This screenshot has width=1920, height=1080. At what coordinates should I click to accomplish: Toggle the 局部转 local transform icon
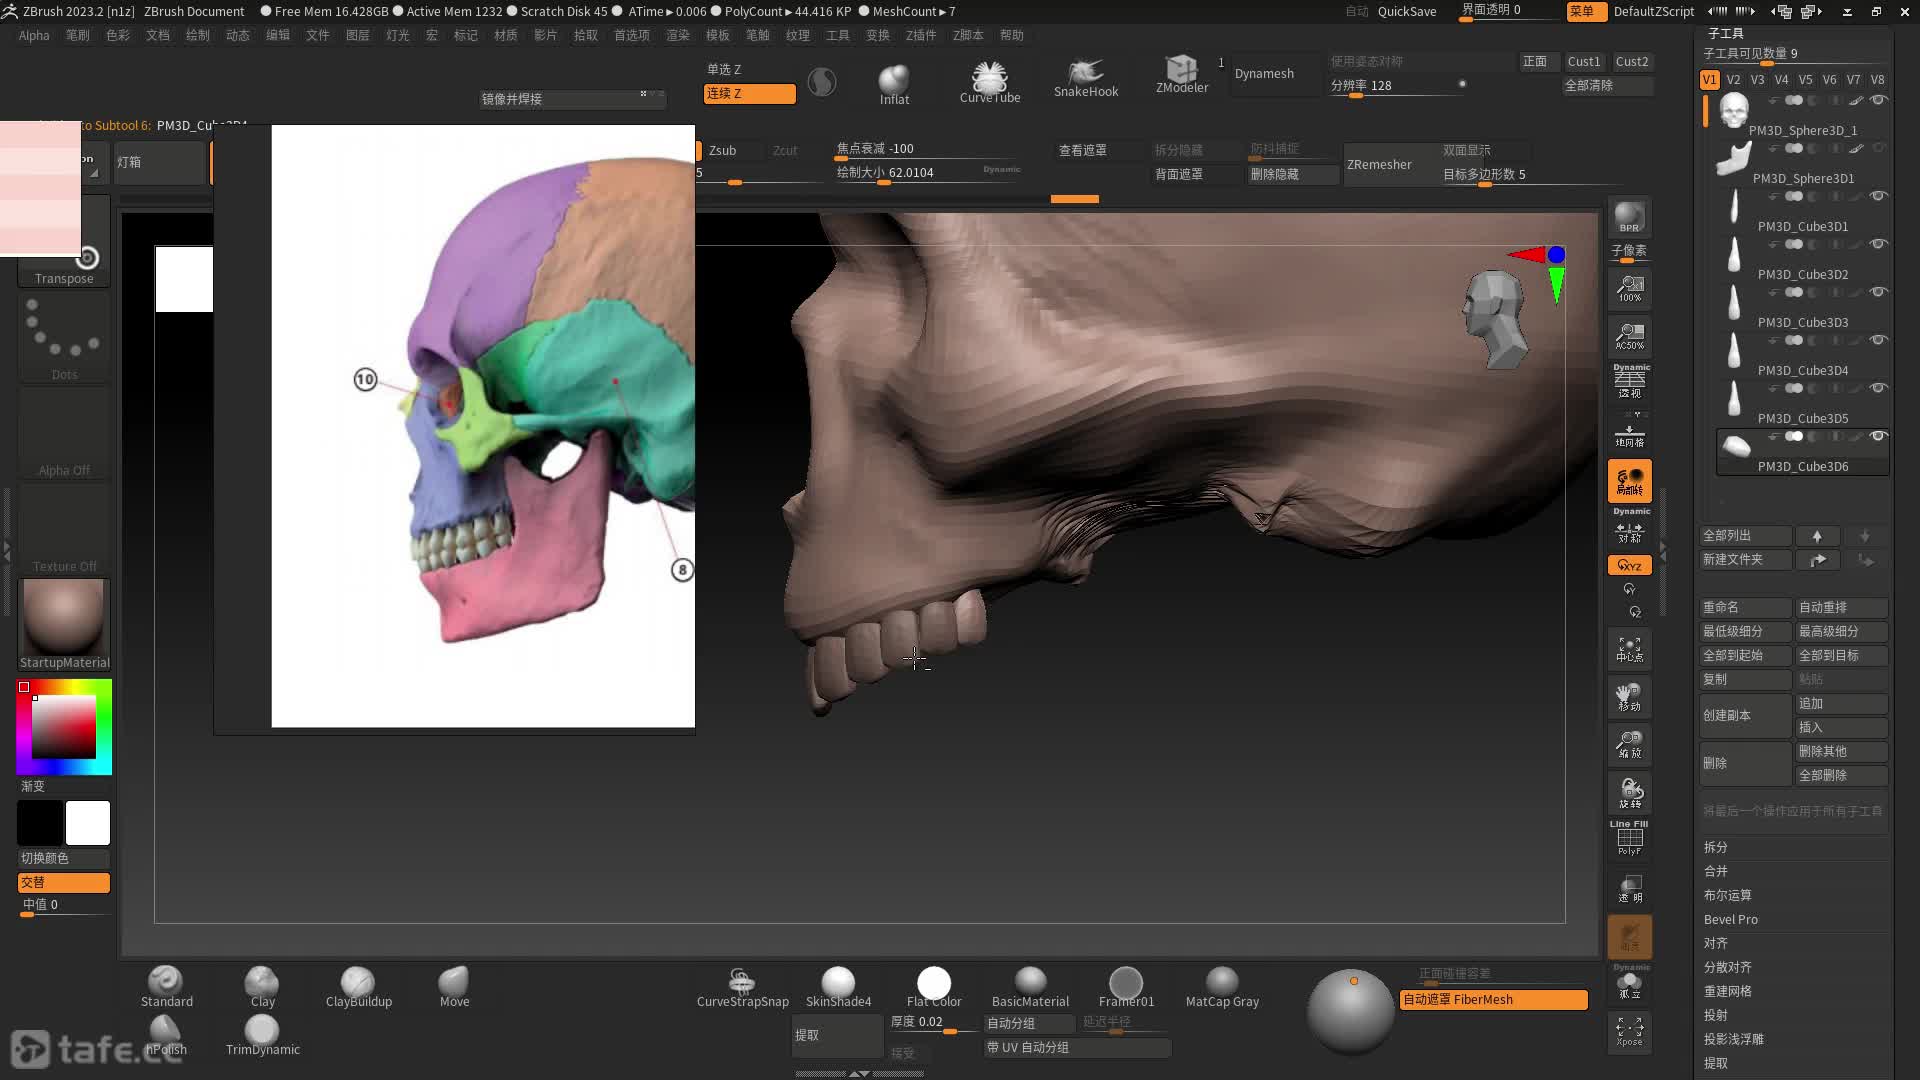pos(1629,481)
